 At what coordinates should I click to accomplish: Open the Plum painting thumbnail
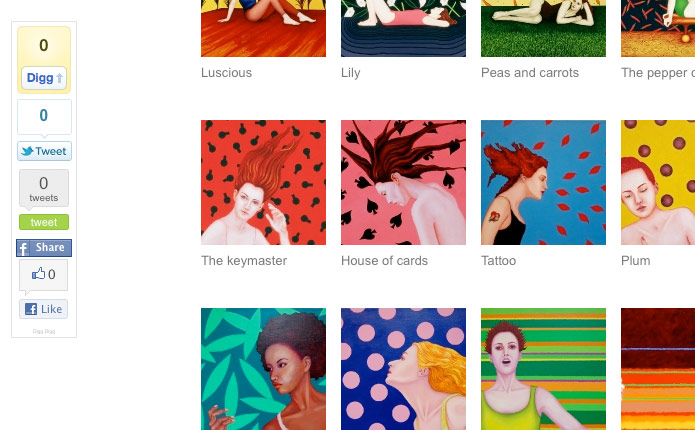[658, 182]
